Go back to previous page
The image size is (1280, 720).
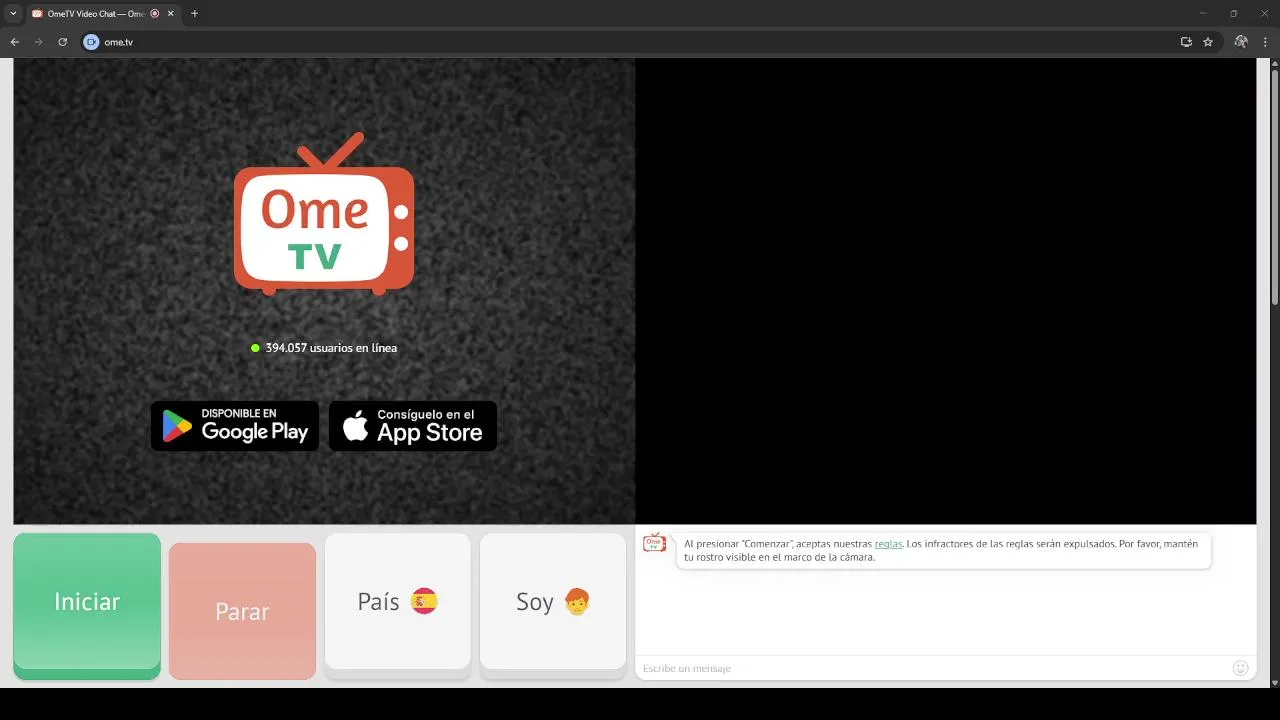pyautogui.click(x=15, y=42)
